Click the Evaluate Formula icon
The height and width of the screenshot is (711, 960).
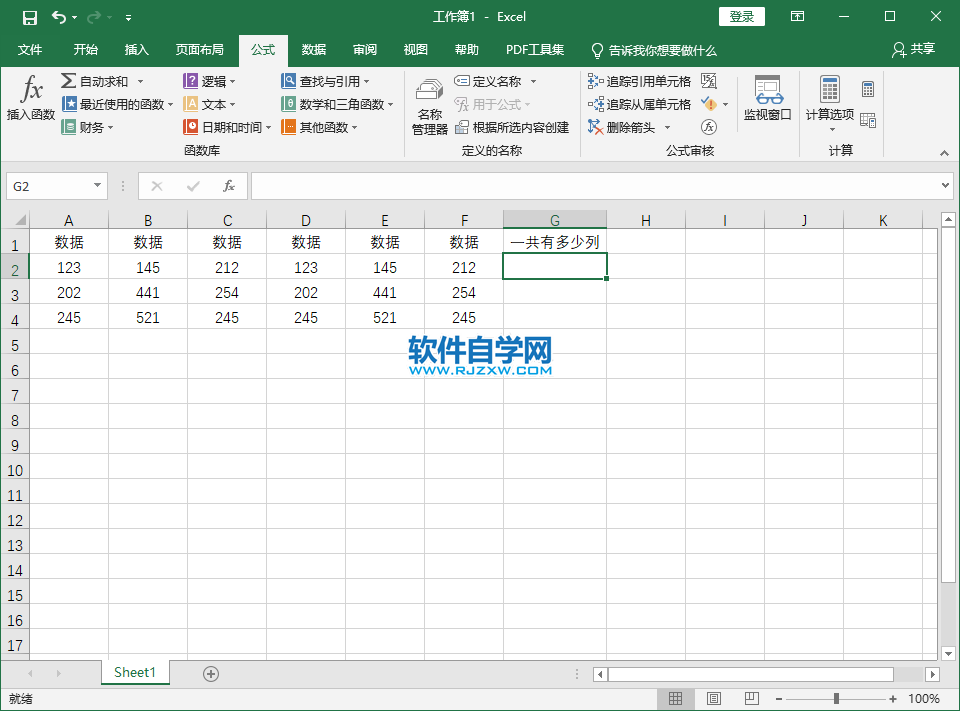(x=709, y=127)
